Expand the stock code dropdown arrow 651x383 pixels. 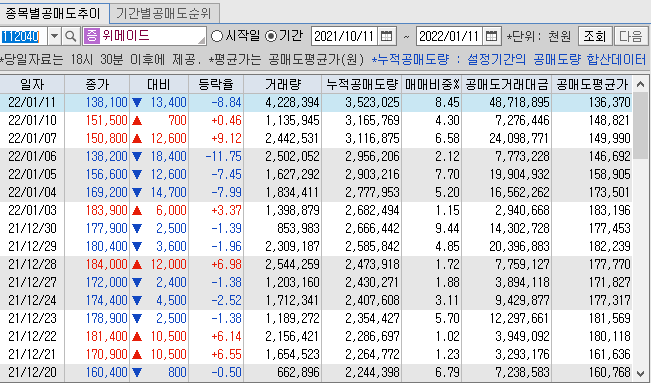coord(54,37)
